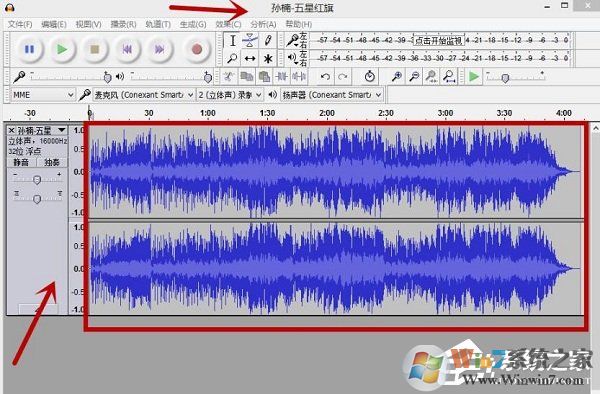
Task: Open the MME audio host dropdown
Action: (x=43, y=95)
